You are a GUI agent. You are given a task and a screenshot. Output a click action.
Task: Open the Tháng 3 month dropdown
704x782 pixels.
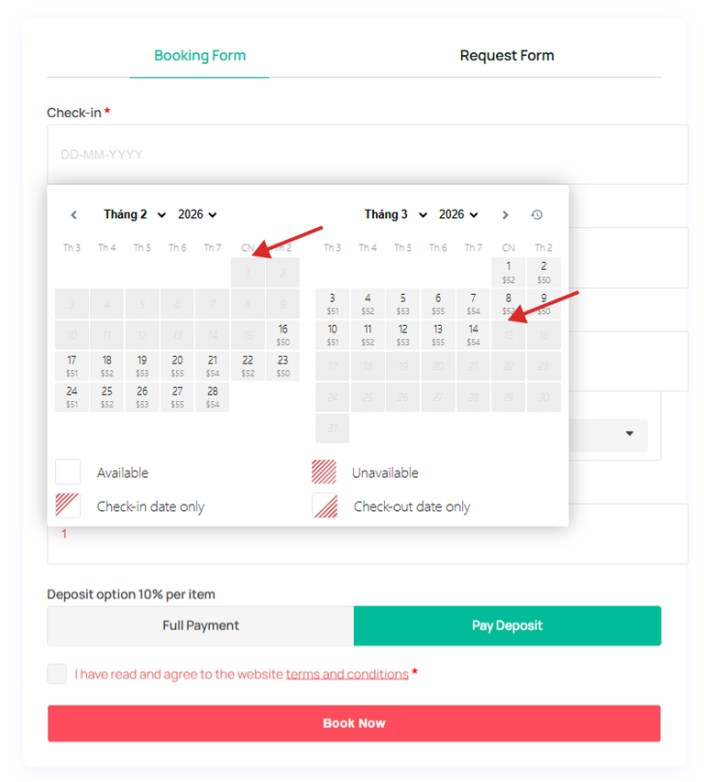tap(396, 215)
